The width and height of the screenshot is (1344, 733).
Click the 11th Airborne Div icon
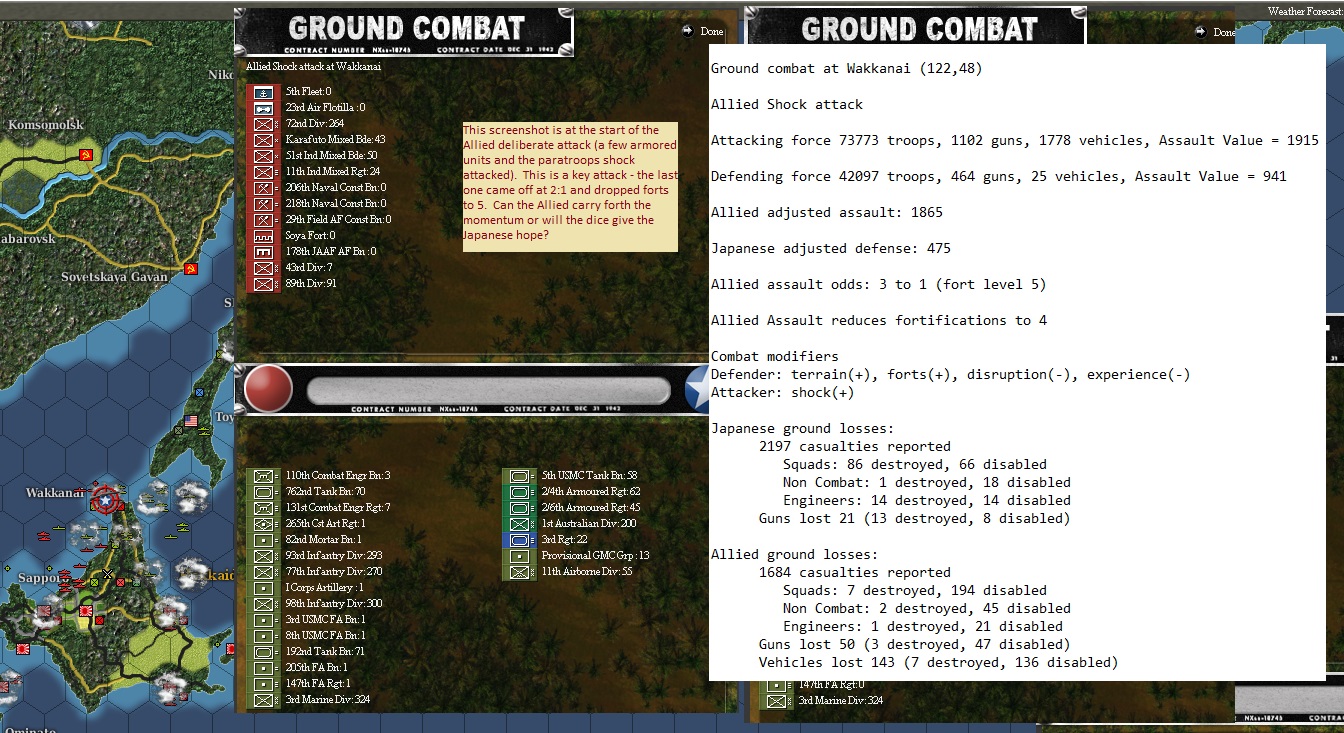click(519, 573)
